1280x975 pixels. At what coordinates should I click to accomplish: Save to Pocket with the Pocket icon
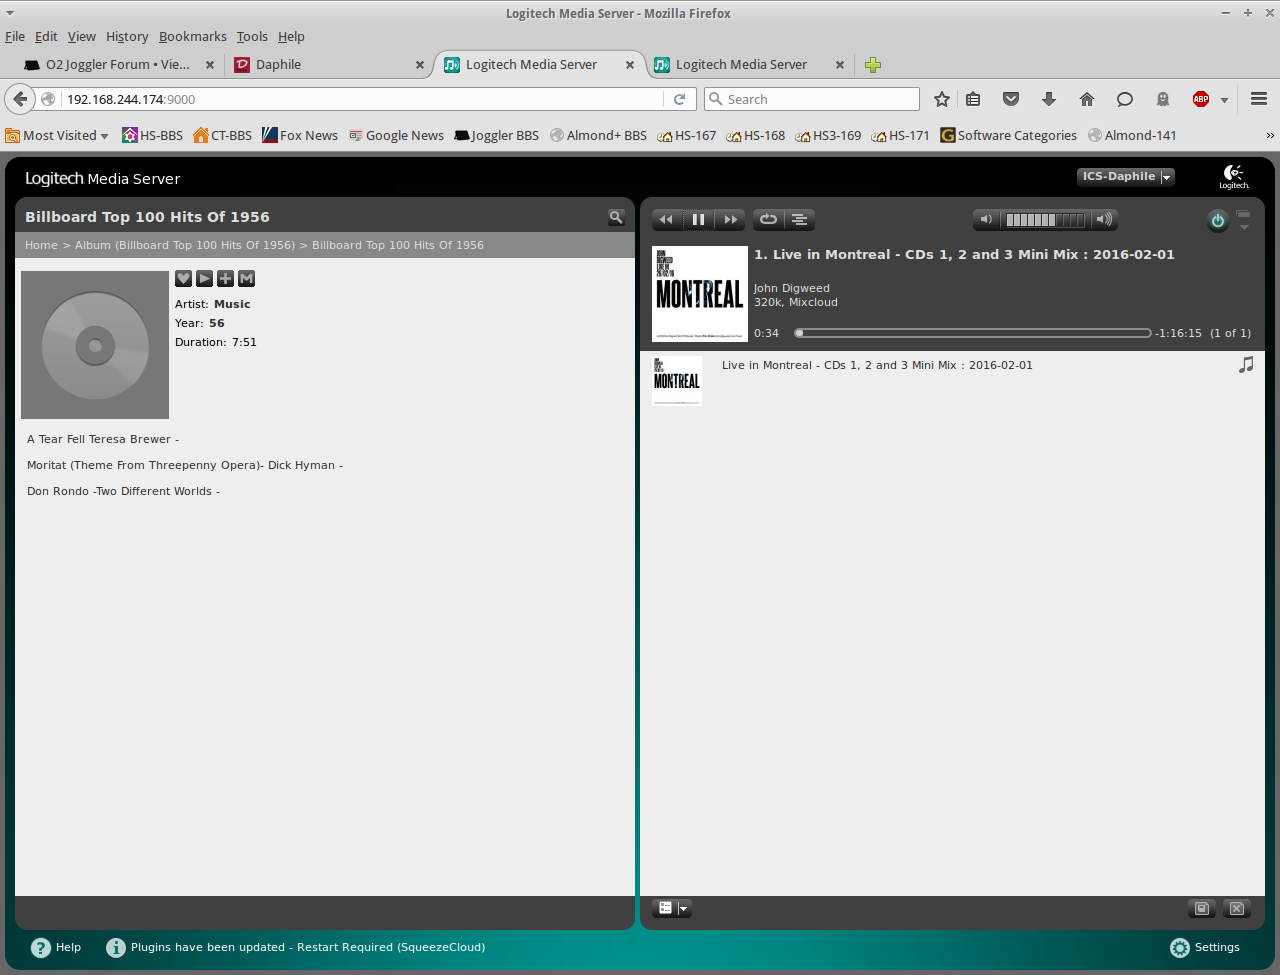point(1011,99)
